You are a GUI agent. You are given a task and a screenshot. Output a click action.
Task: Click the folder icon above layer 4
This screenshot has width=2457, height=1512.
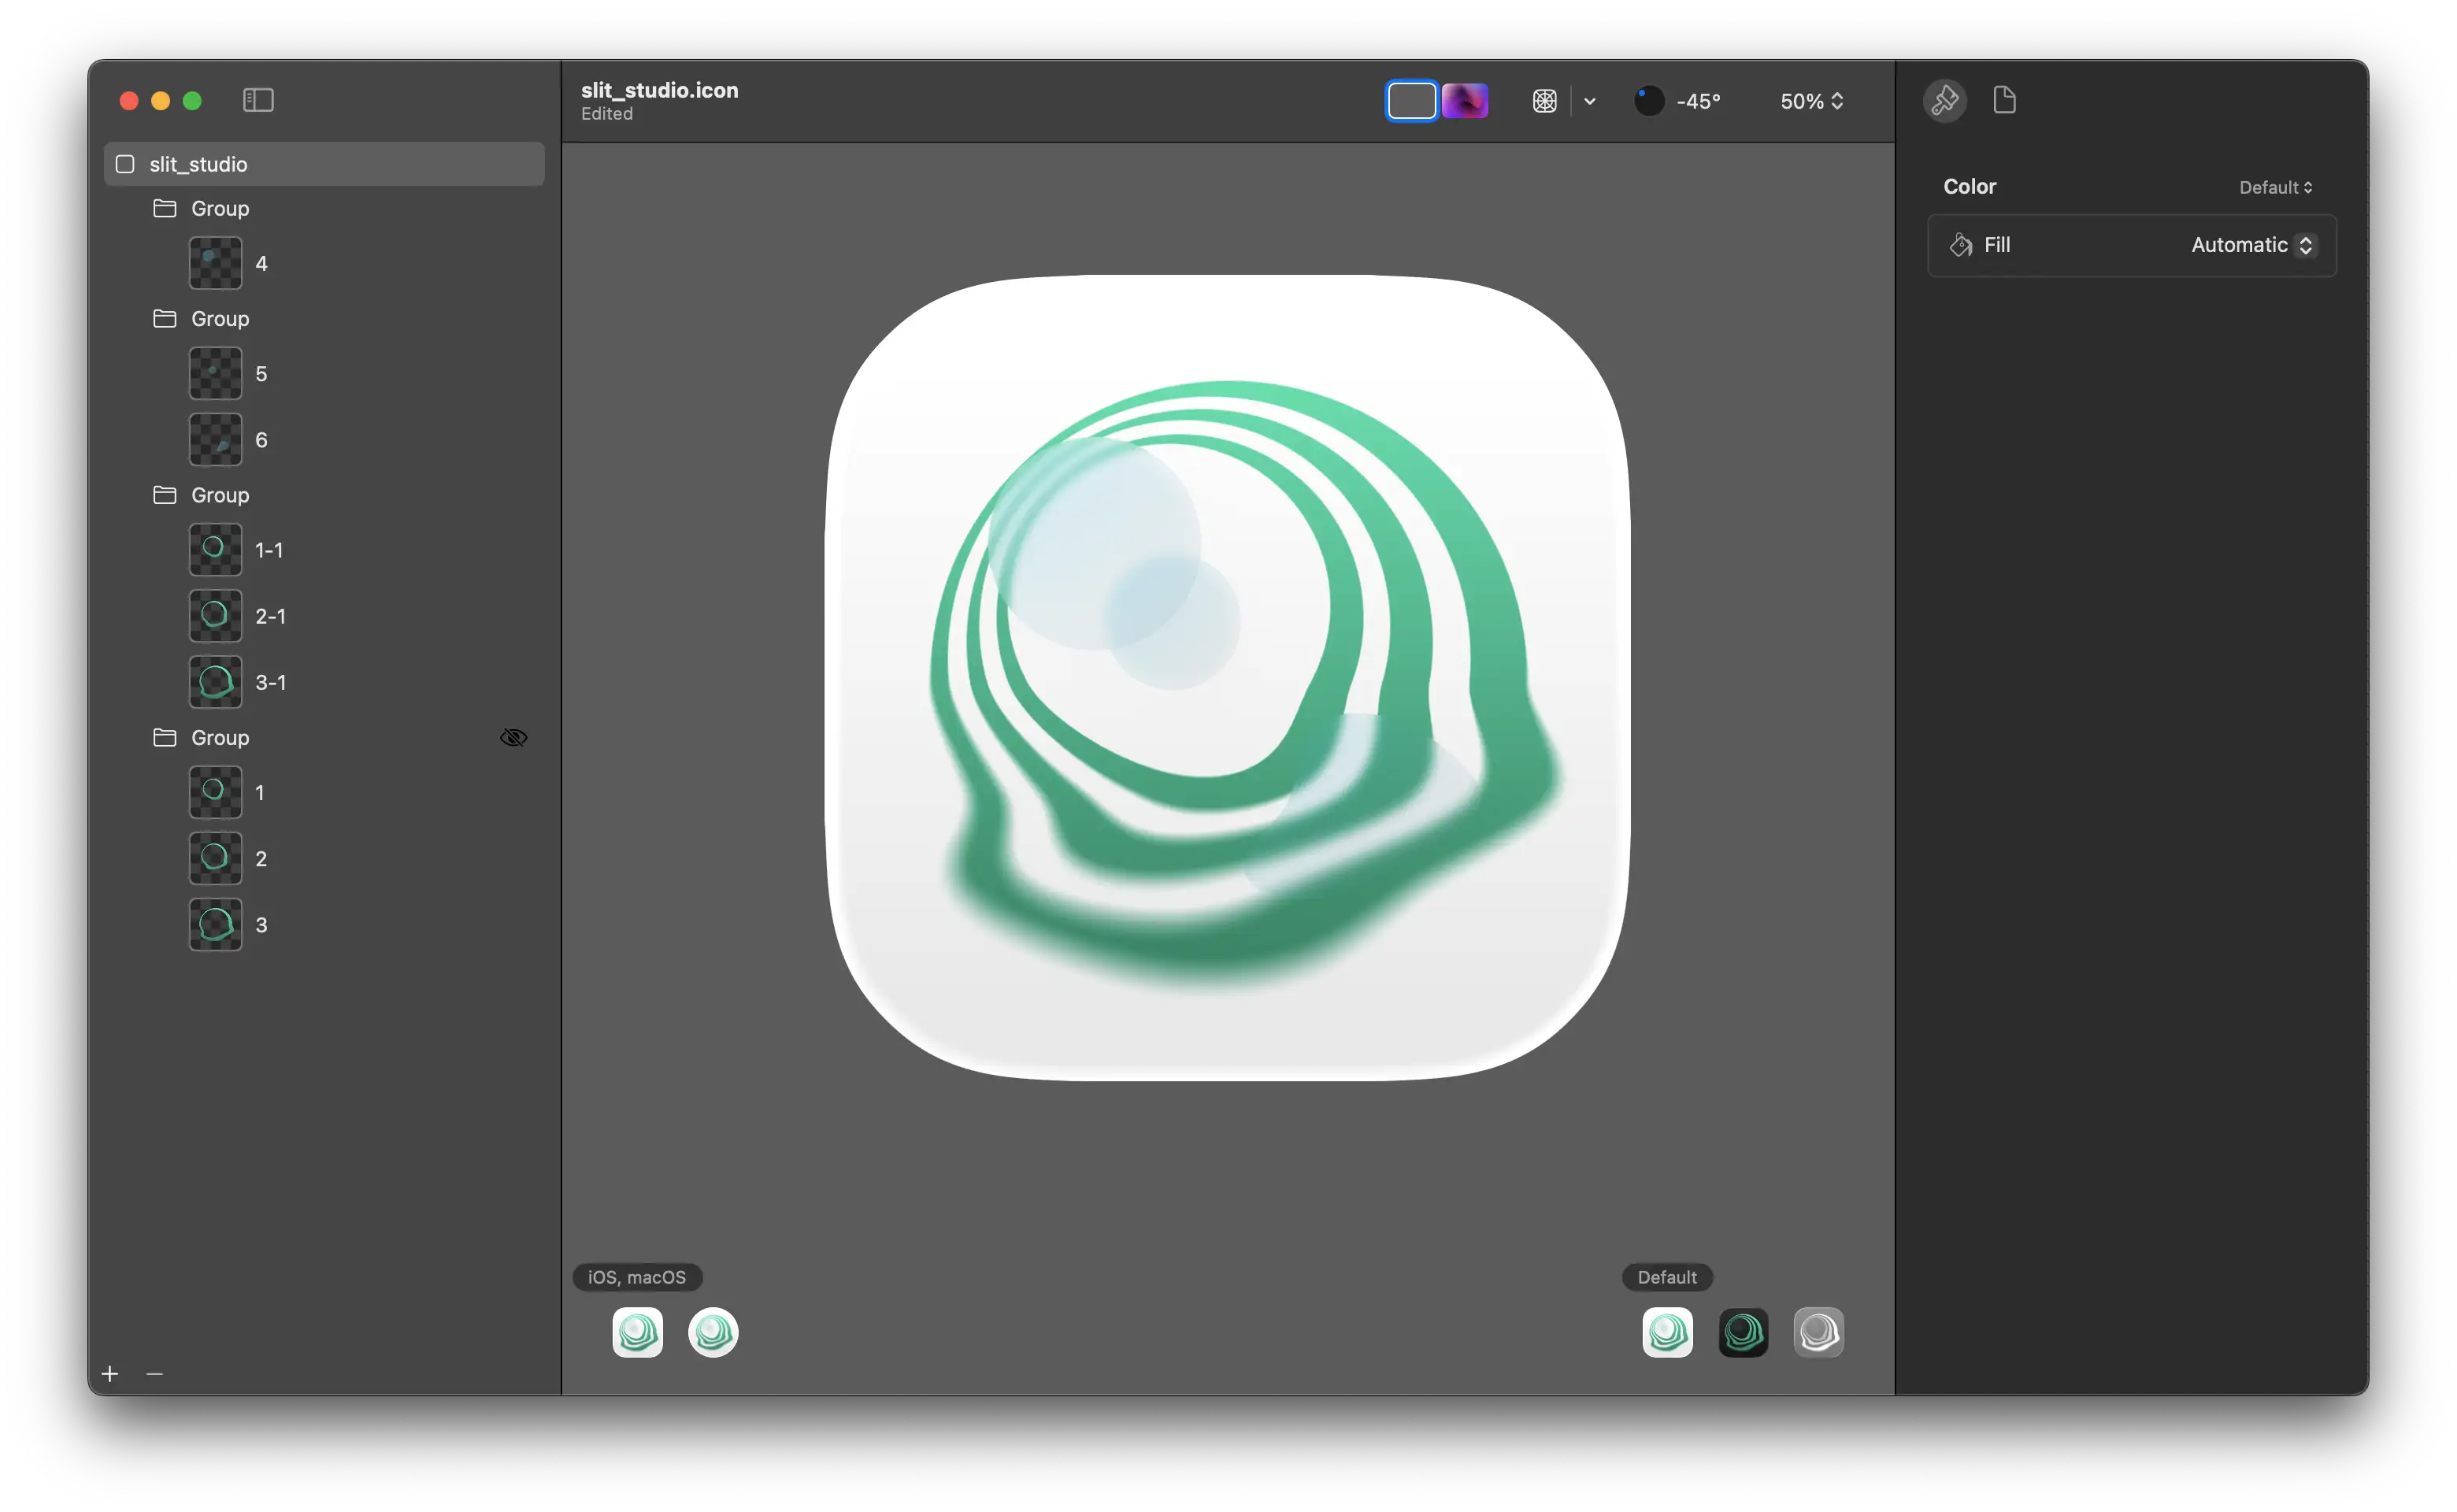click(165, 208)
